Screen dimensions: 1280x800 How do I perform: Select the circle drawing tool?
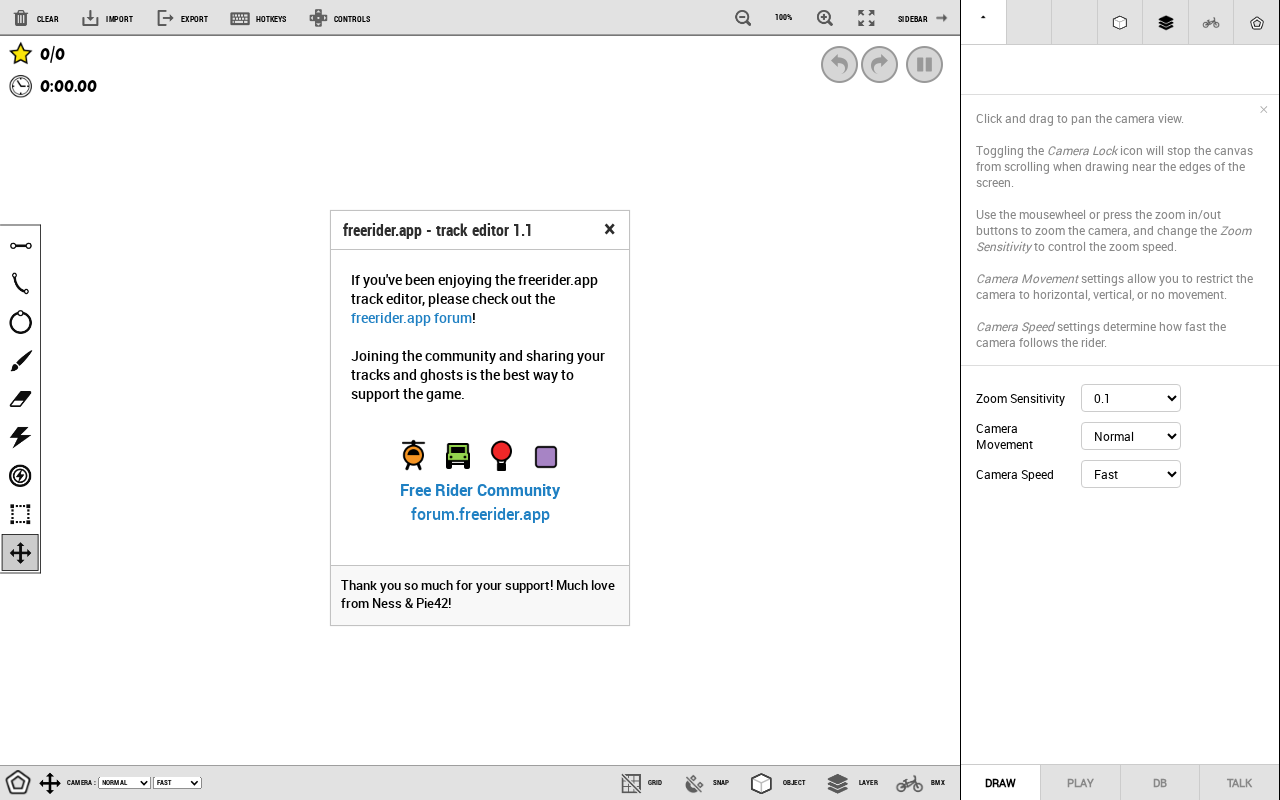click(x=20, y=322)
